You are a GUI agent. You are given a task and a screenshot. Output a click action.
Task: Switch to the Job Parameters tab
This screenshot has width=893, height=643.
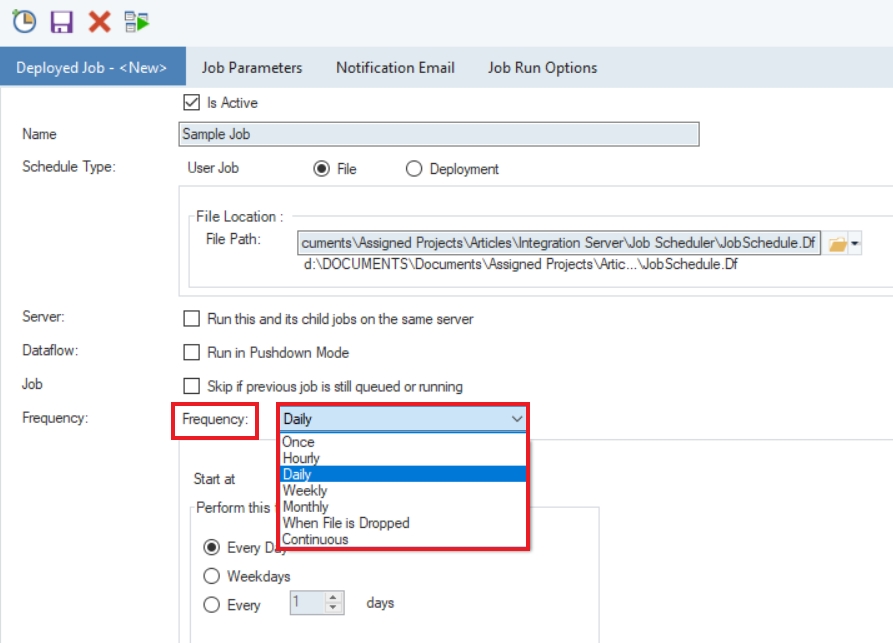click(x=252, y=68)
